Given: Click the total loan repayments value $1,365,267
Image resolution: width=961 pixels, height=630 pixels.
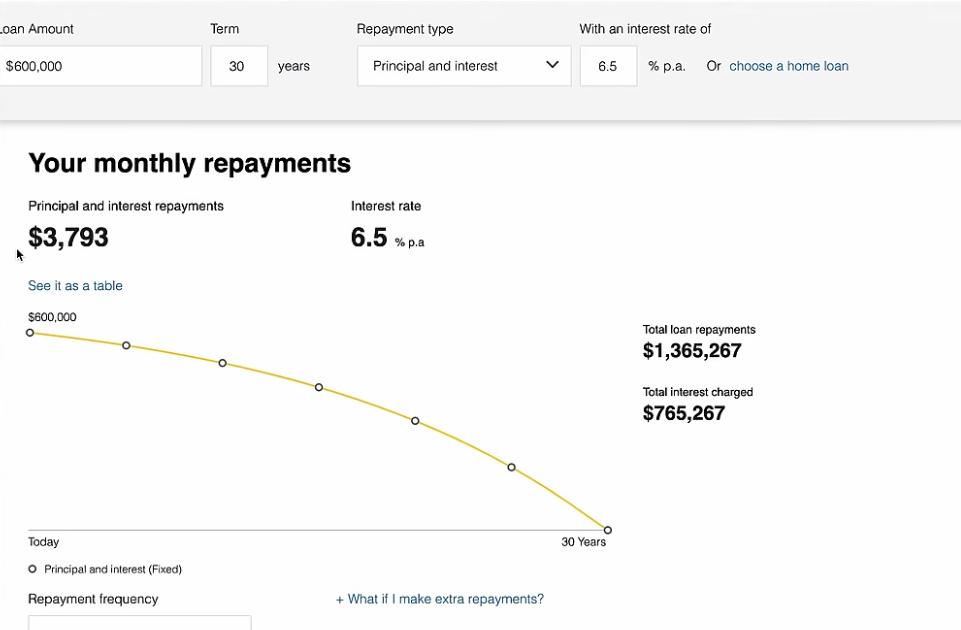Looking at the screenshot, I should (x=692, y=351).
